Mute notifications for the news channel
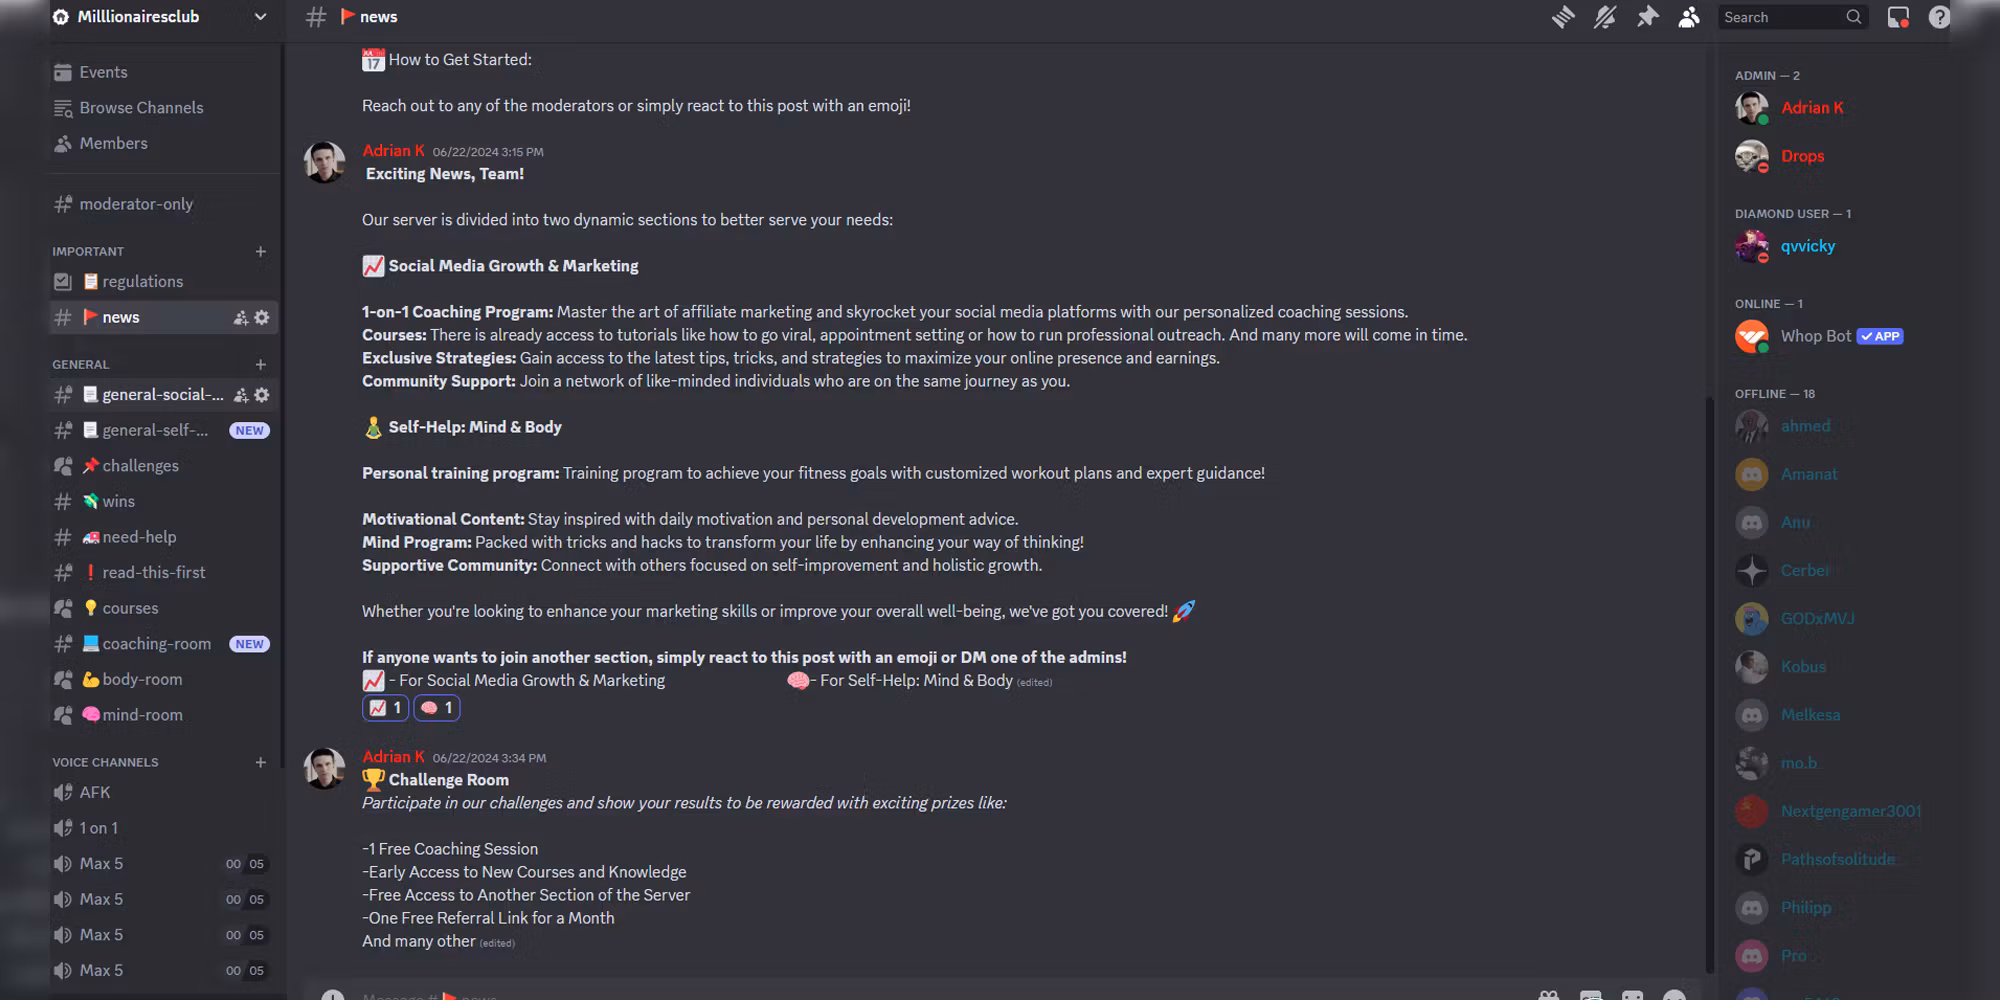The height and width of the screenshot is (1000, 2000). tap(1605, 17)
